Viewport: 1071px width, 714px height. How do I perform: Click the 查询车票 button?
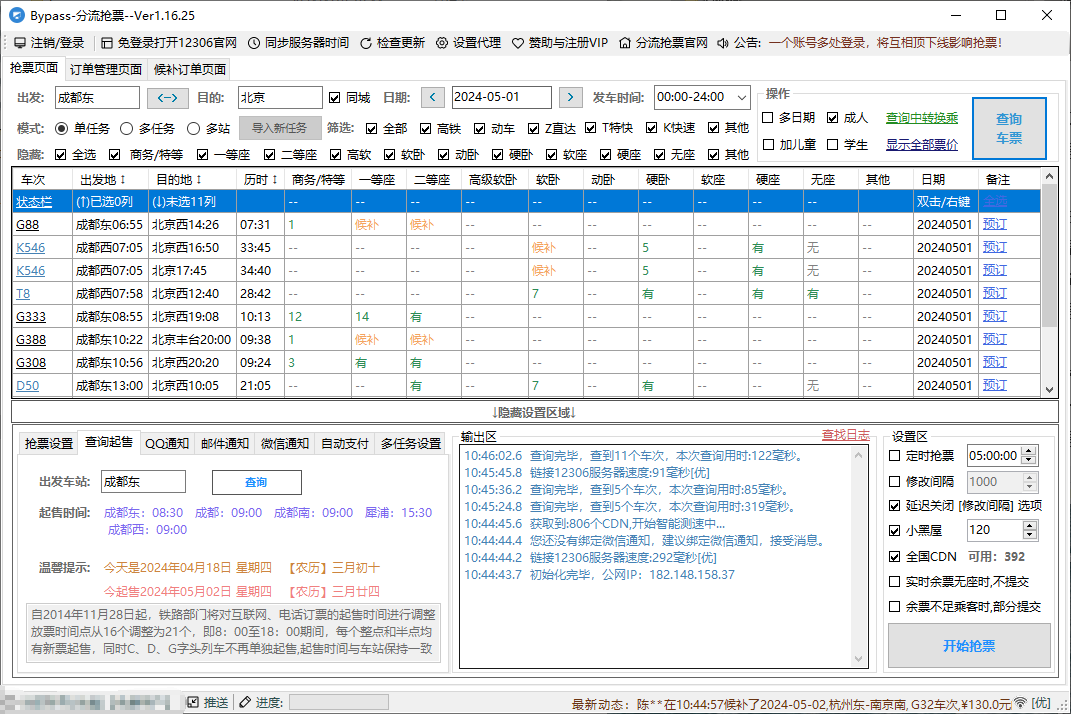click(1008, 128)
